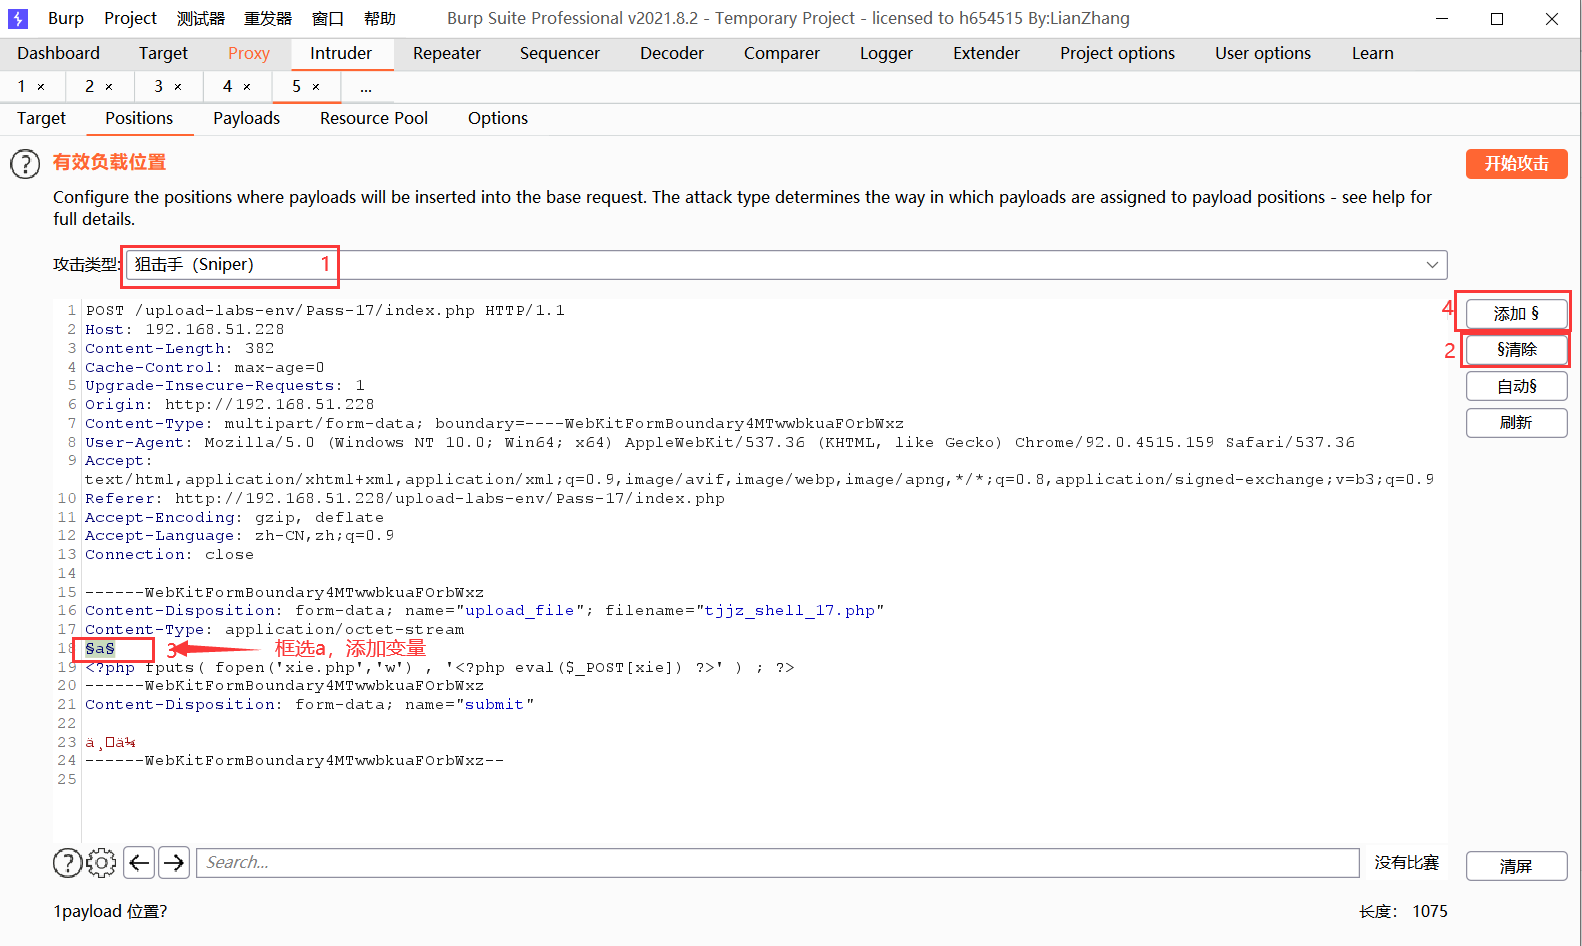Click the 开始攻击 start attack button
1582x946 pixels.
point(1516,164)
